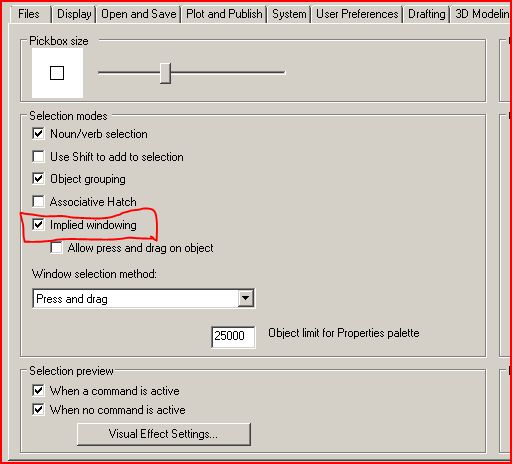Screen dimensions: 512x464
Task: Open the System tab
Action: 289,14
